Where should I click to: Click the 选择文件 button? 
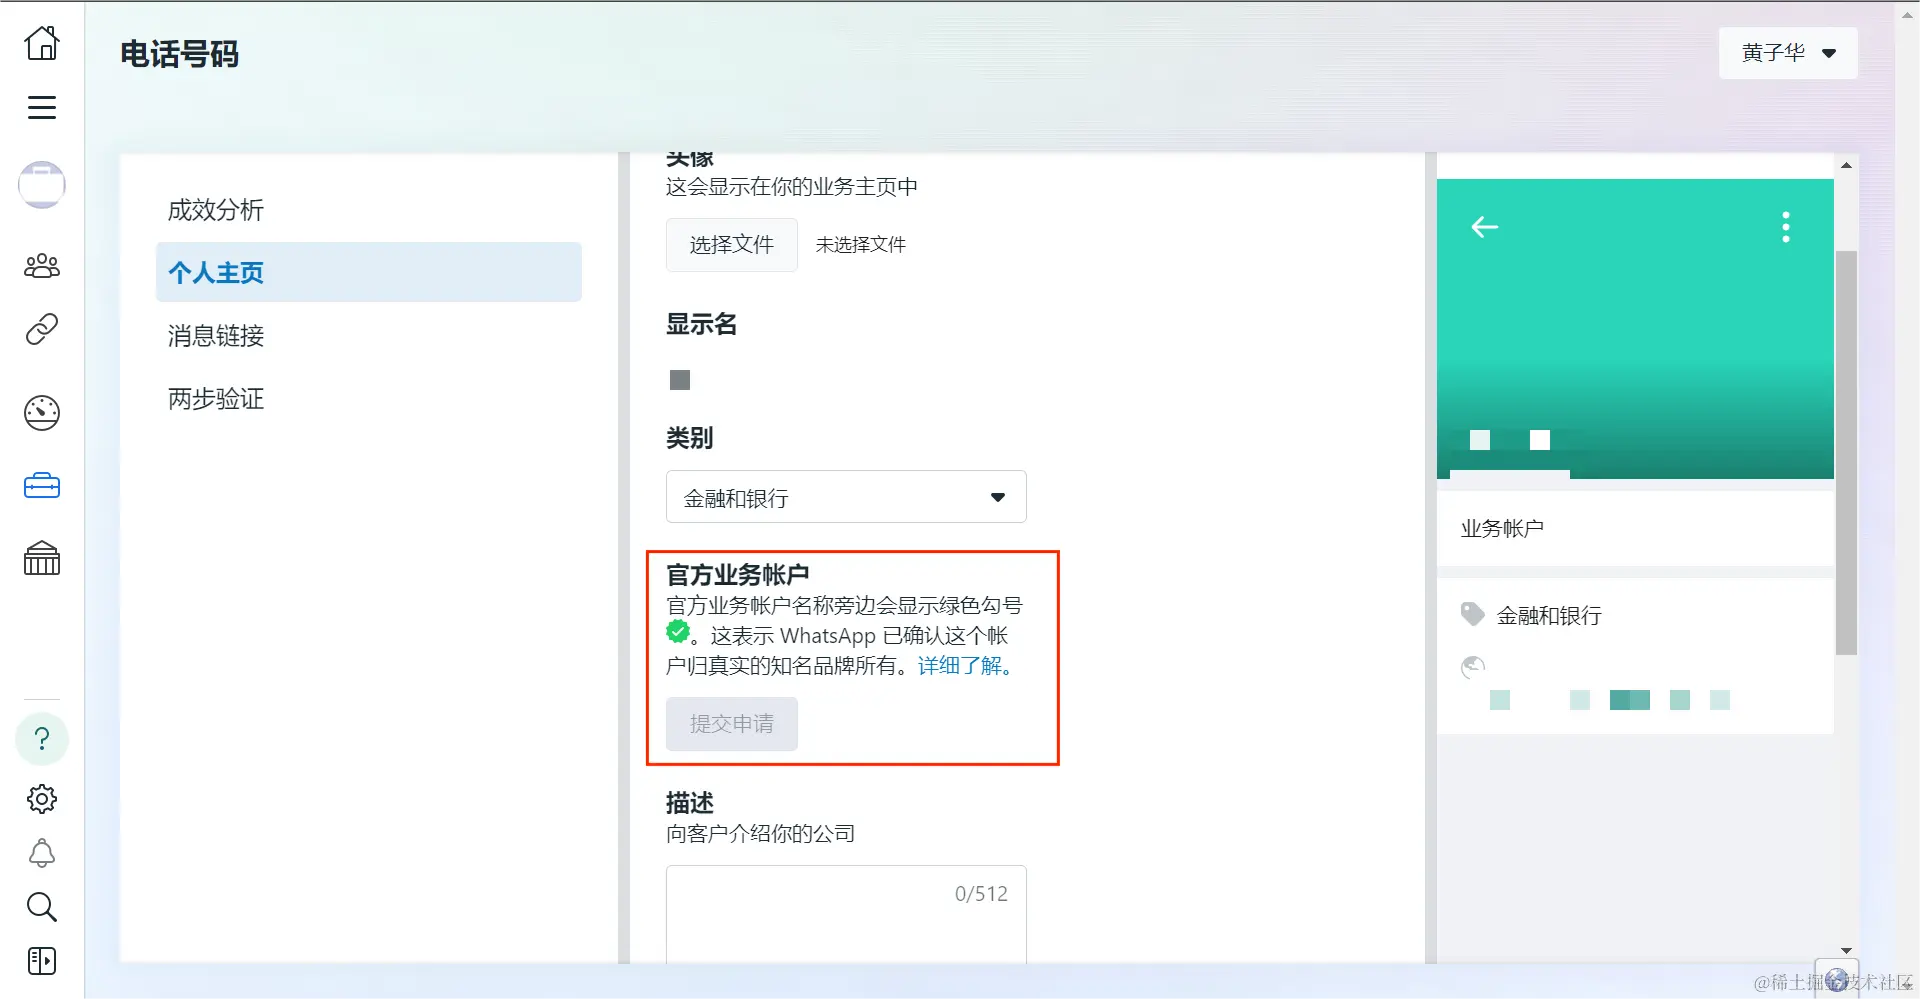[x=732, y=245]
